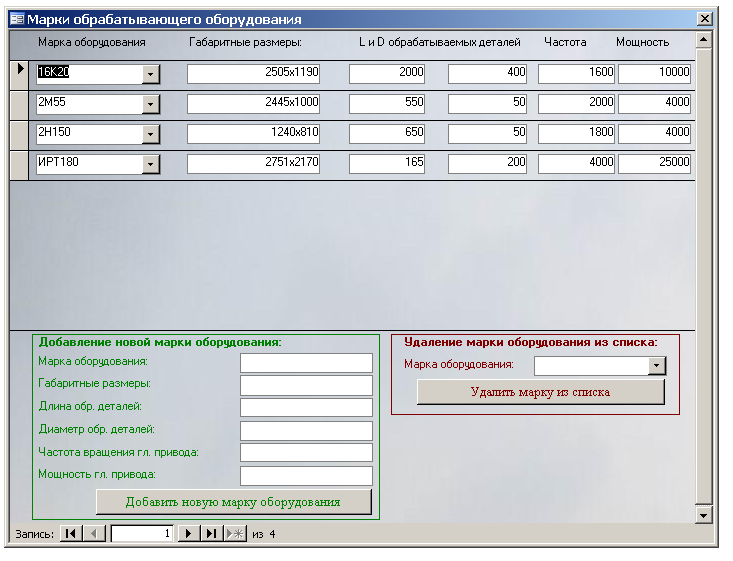Screen dimensions: 733x561
Task: Click power cell 4000 in 2М55 row
Action: (x=654, y=104)
